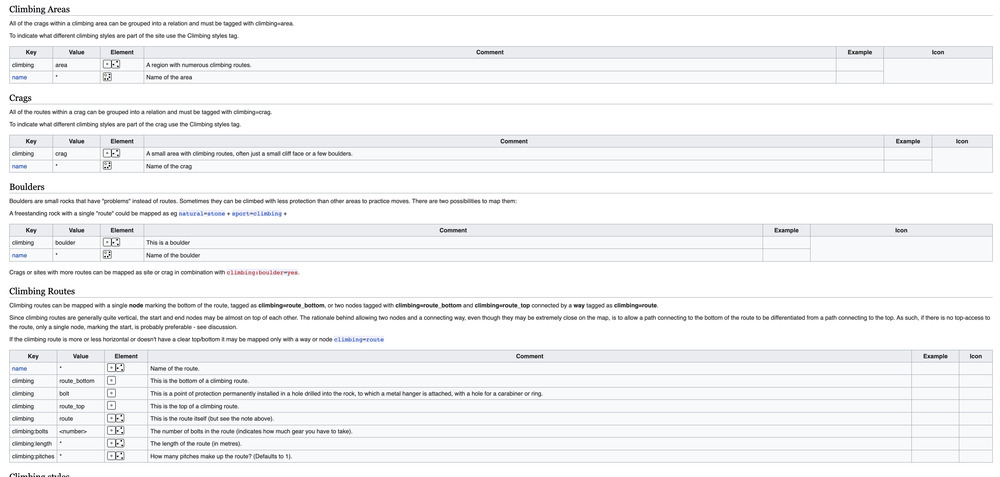1000x477 pixels.
Task: Click the name key link in Climbing Areas table
Action: coord(19,77)
